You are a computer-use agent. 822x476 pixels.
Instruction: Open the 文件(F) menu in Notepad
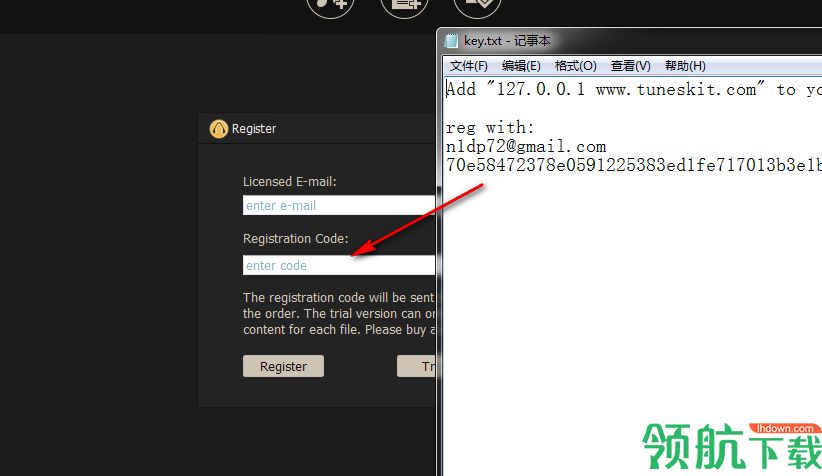pyautogui.click(x=469, y=66)
